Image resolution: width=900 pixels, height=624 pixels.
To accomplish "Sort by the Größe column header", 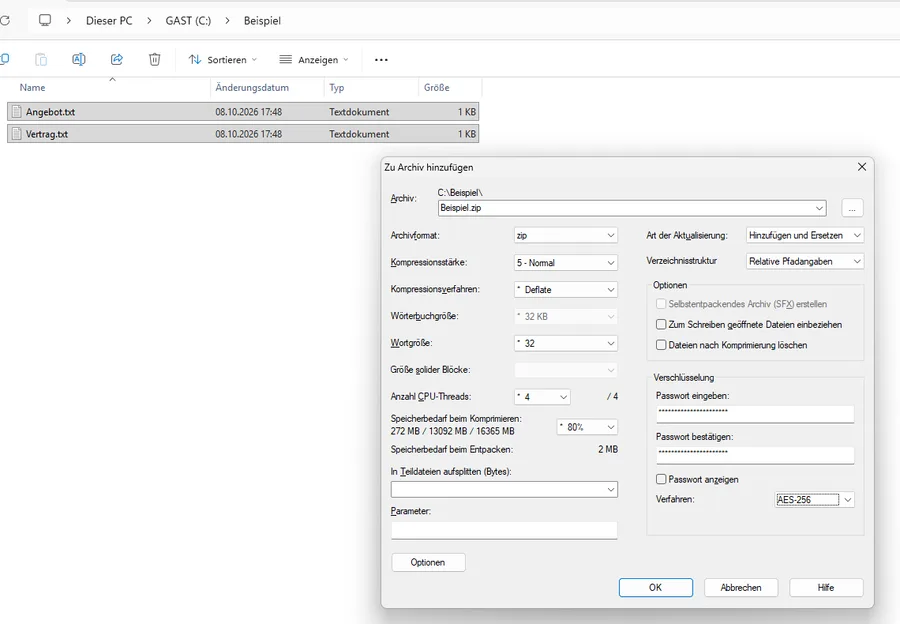I will coord(437,87).
